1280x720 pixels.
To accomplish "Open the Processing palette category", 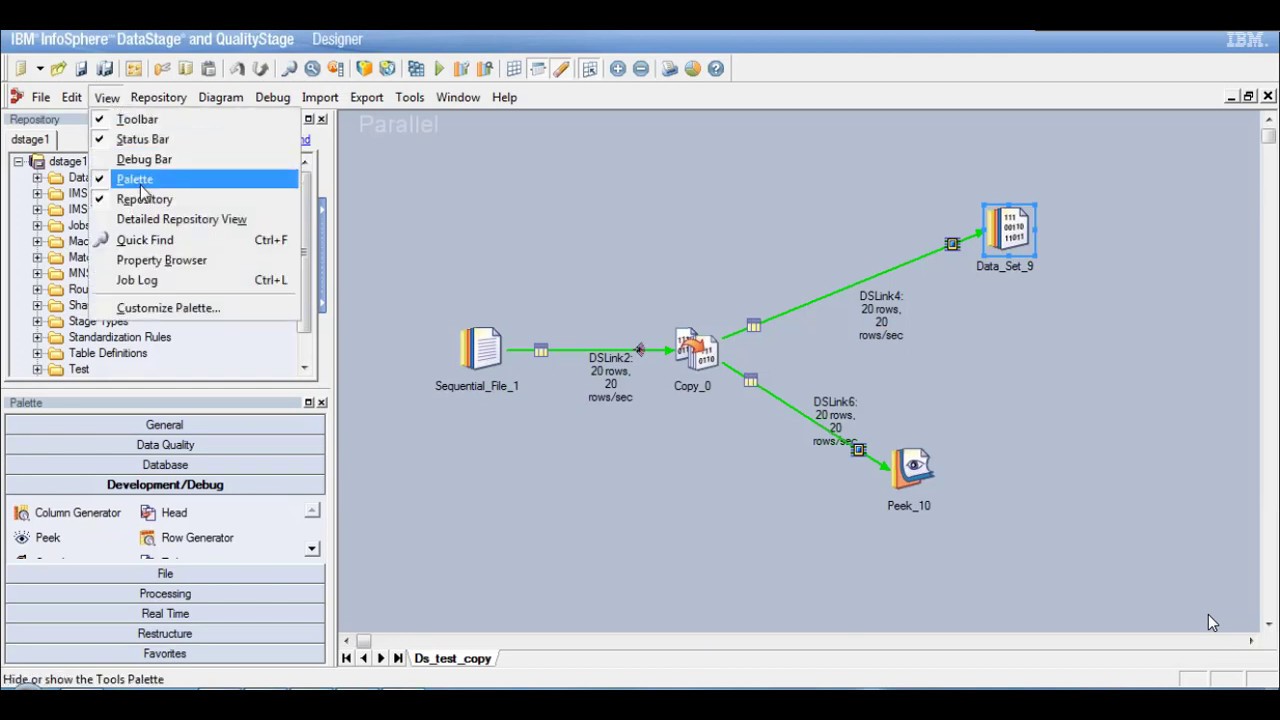I will 165,594.
